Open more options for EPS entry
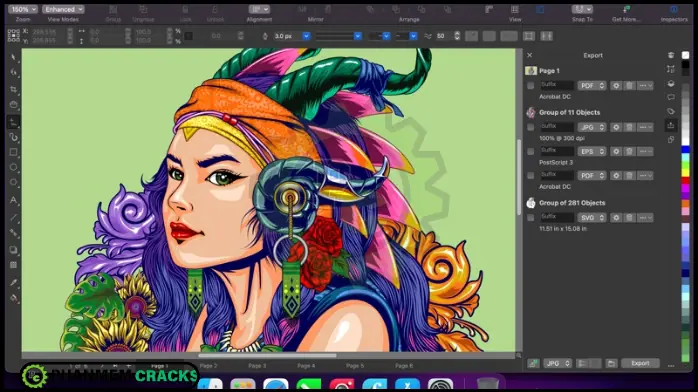 (645, 151)
